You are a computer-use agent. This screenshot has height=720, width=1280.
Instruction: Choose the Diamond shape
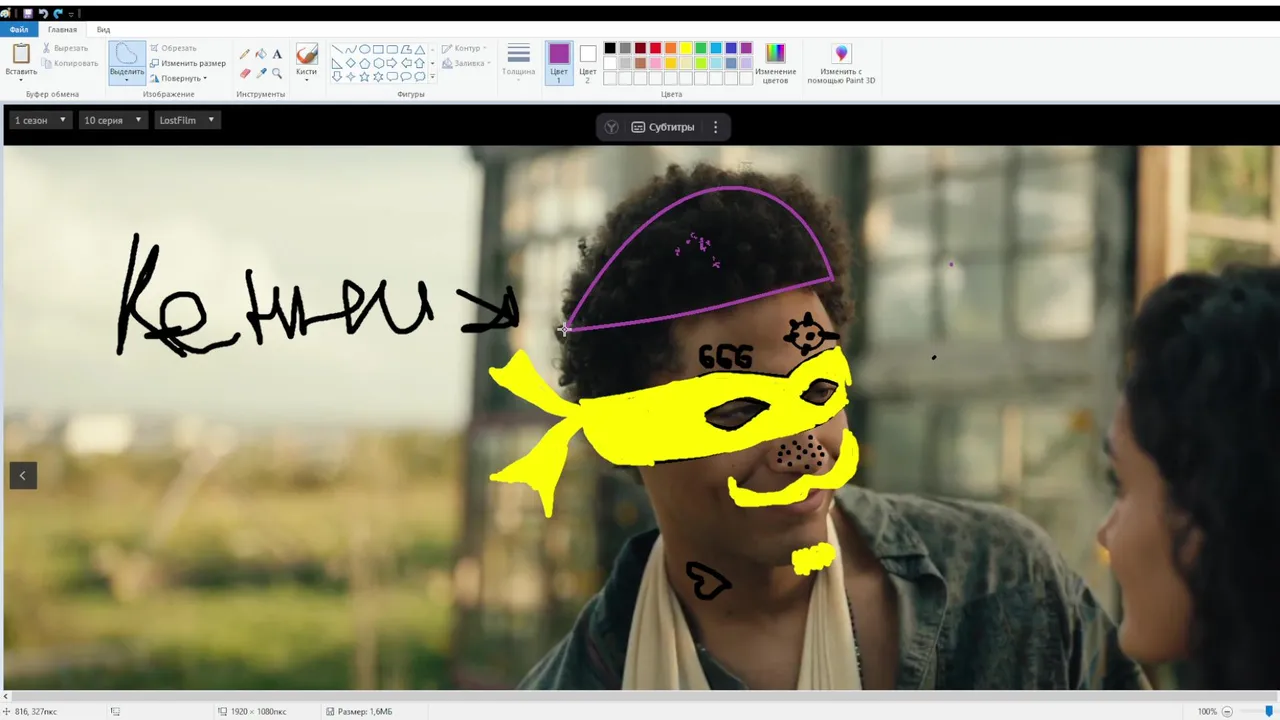point(351,63)
